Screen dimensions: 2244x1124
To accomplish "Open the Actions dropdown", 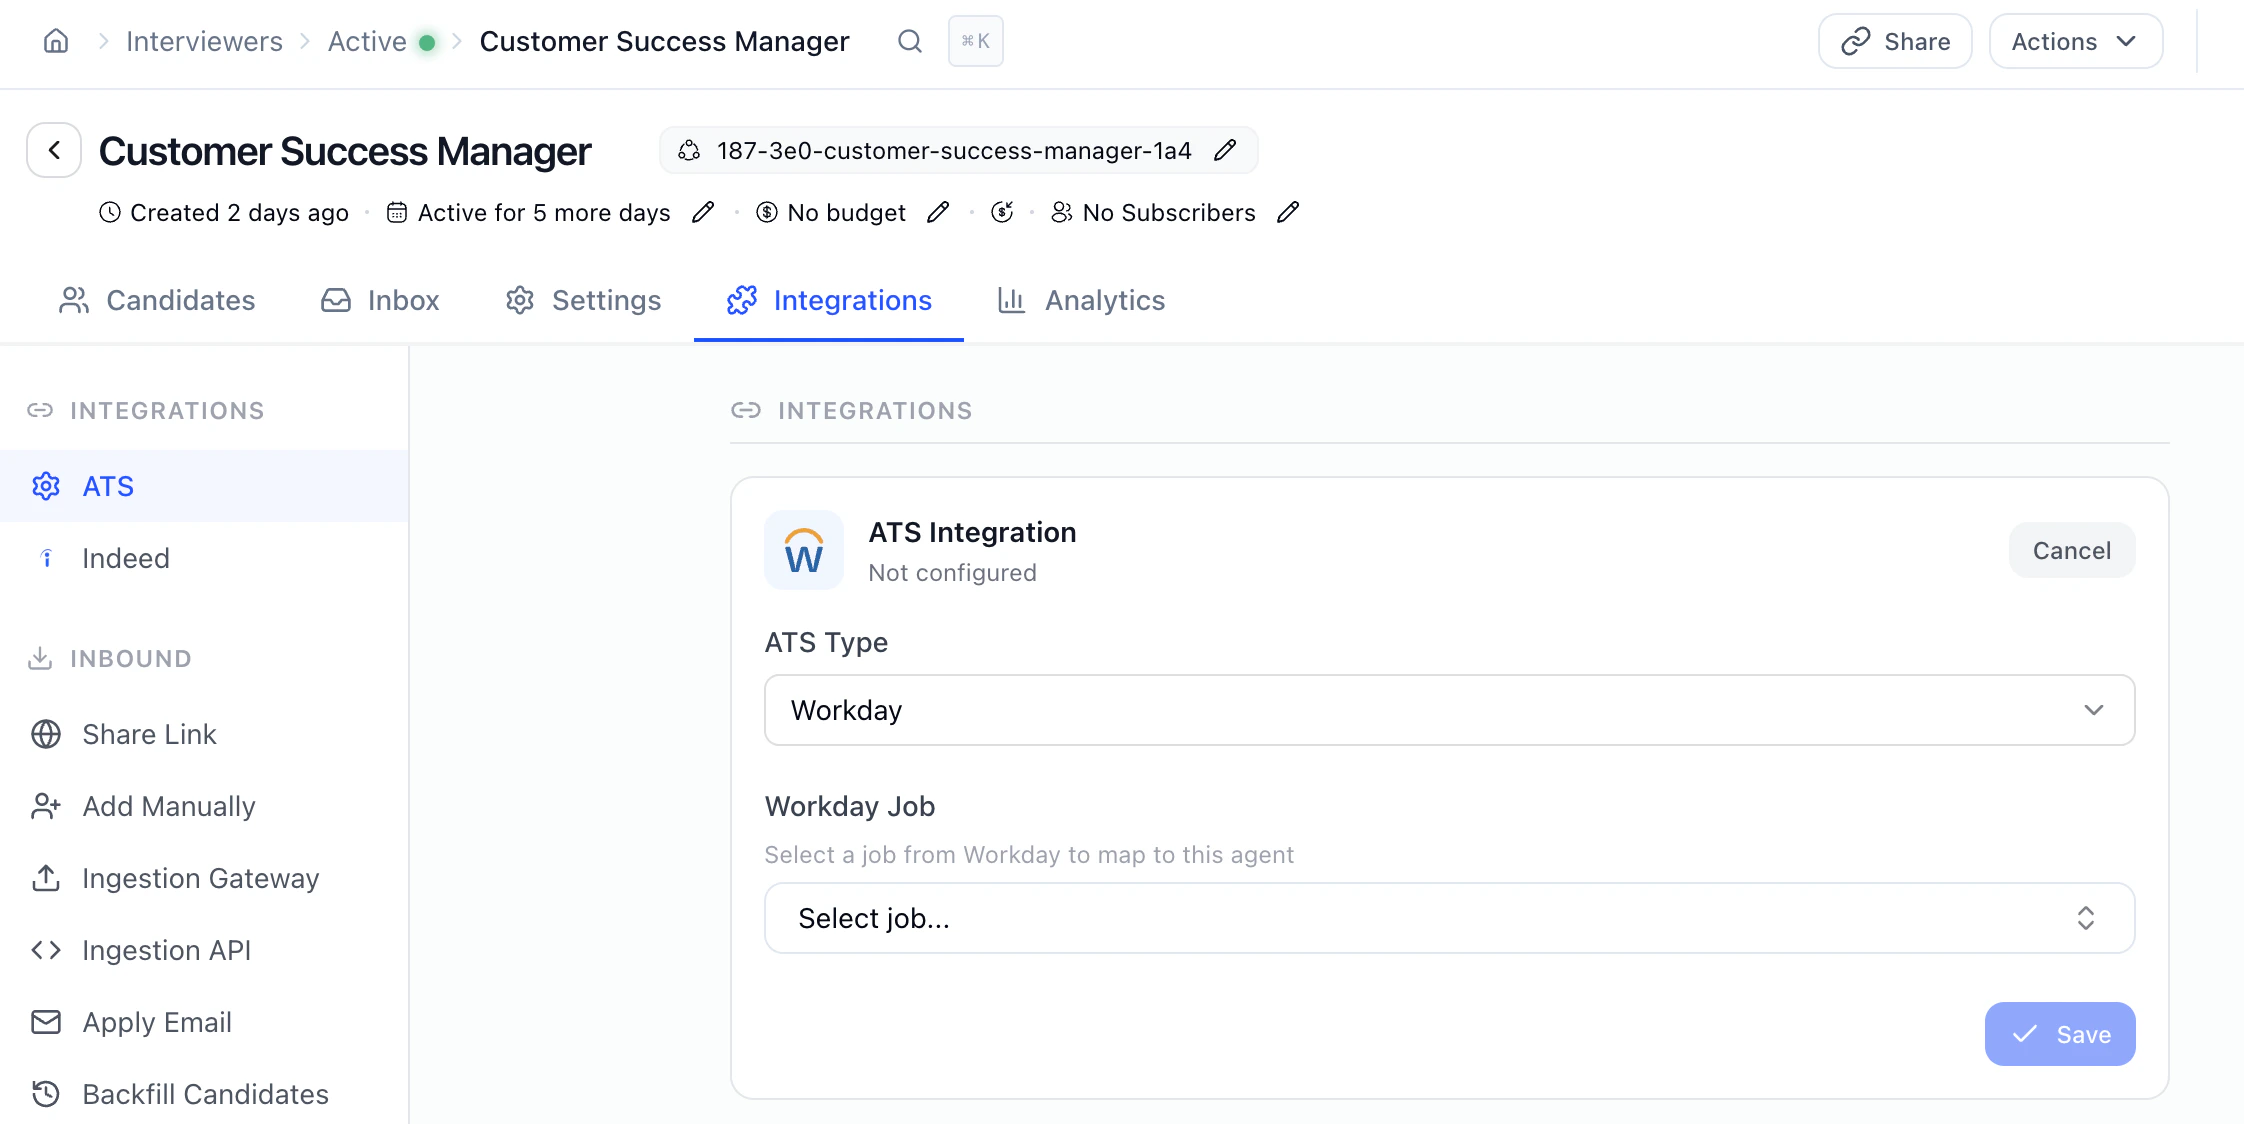I will tap(2076, 41).
